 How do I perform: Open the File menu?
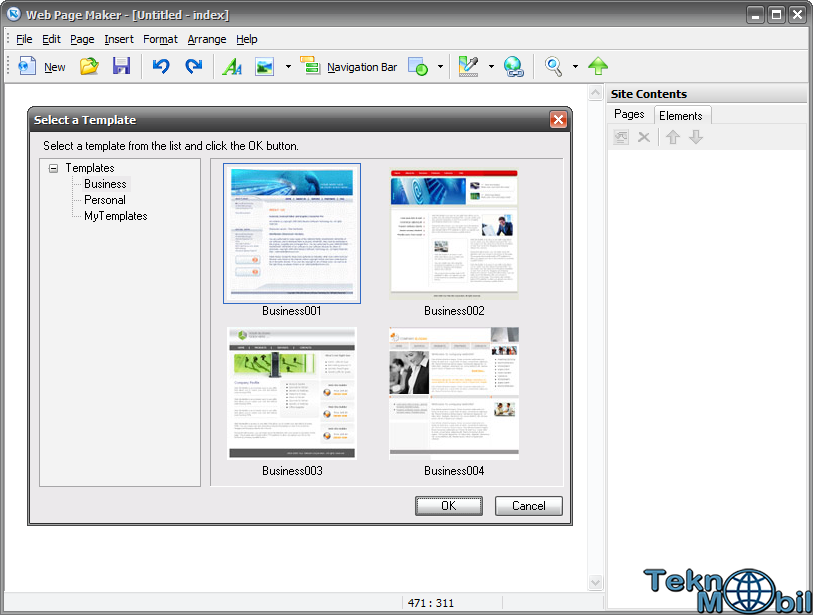click(24, 39)
